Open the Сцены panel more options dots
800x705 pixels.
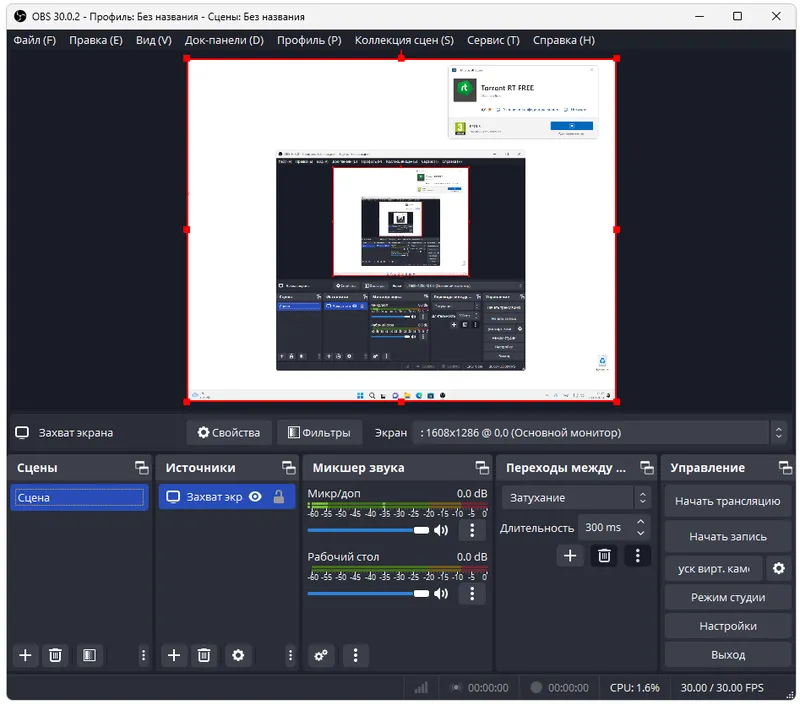pyautogui.click(x=143, y=655)
